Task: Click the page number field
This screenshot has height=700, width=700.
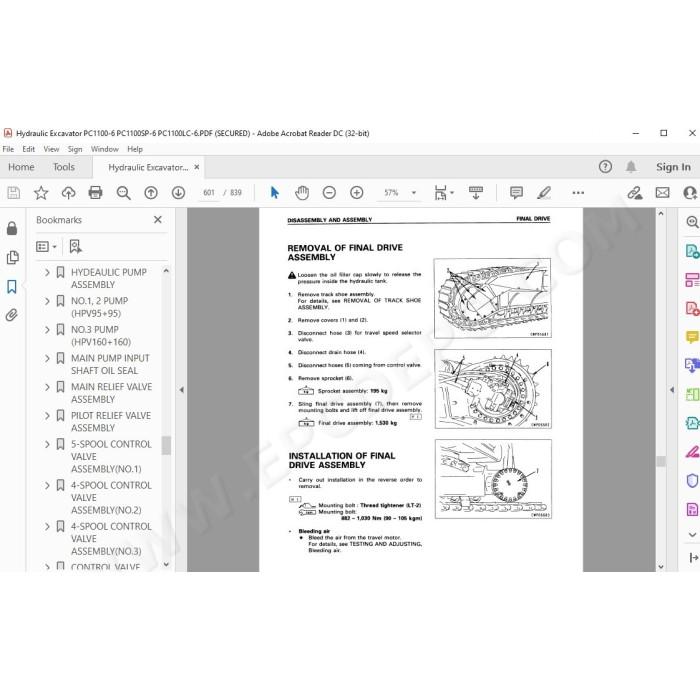Action: (209, 193)
